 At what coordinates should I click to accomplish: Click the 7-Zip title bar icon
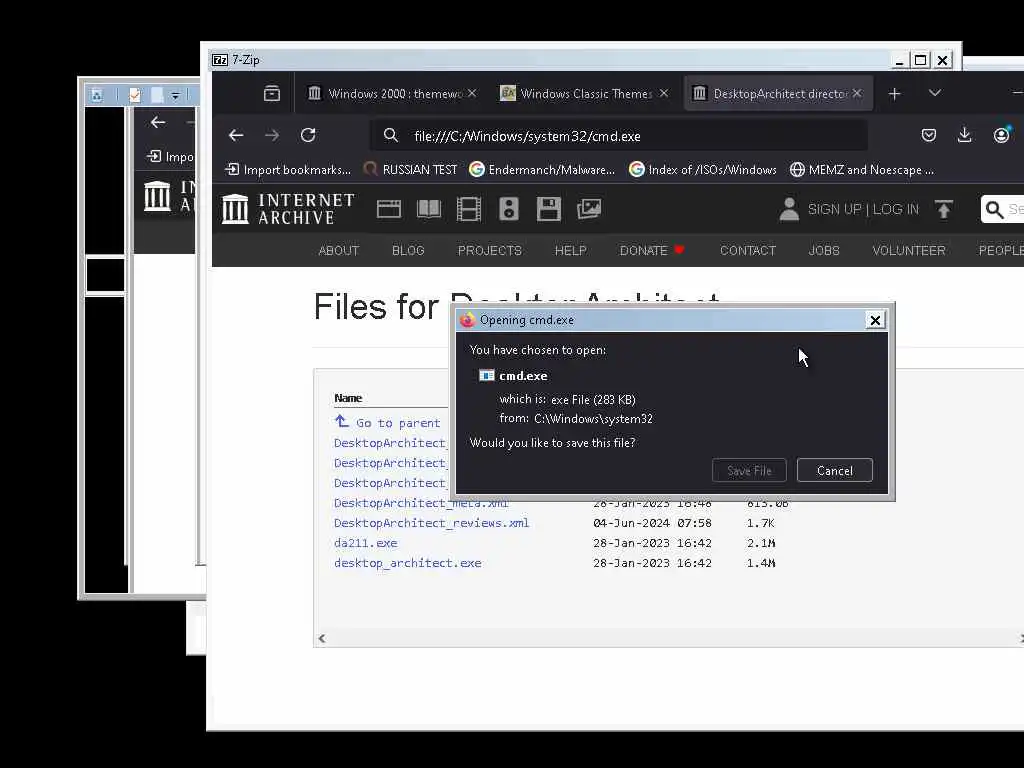220,59
